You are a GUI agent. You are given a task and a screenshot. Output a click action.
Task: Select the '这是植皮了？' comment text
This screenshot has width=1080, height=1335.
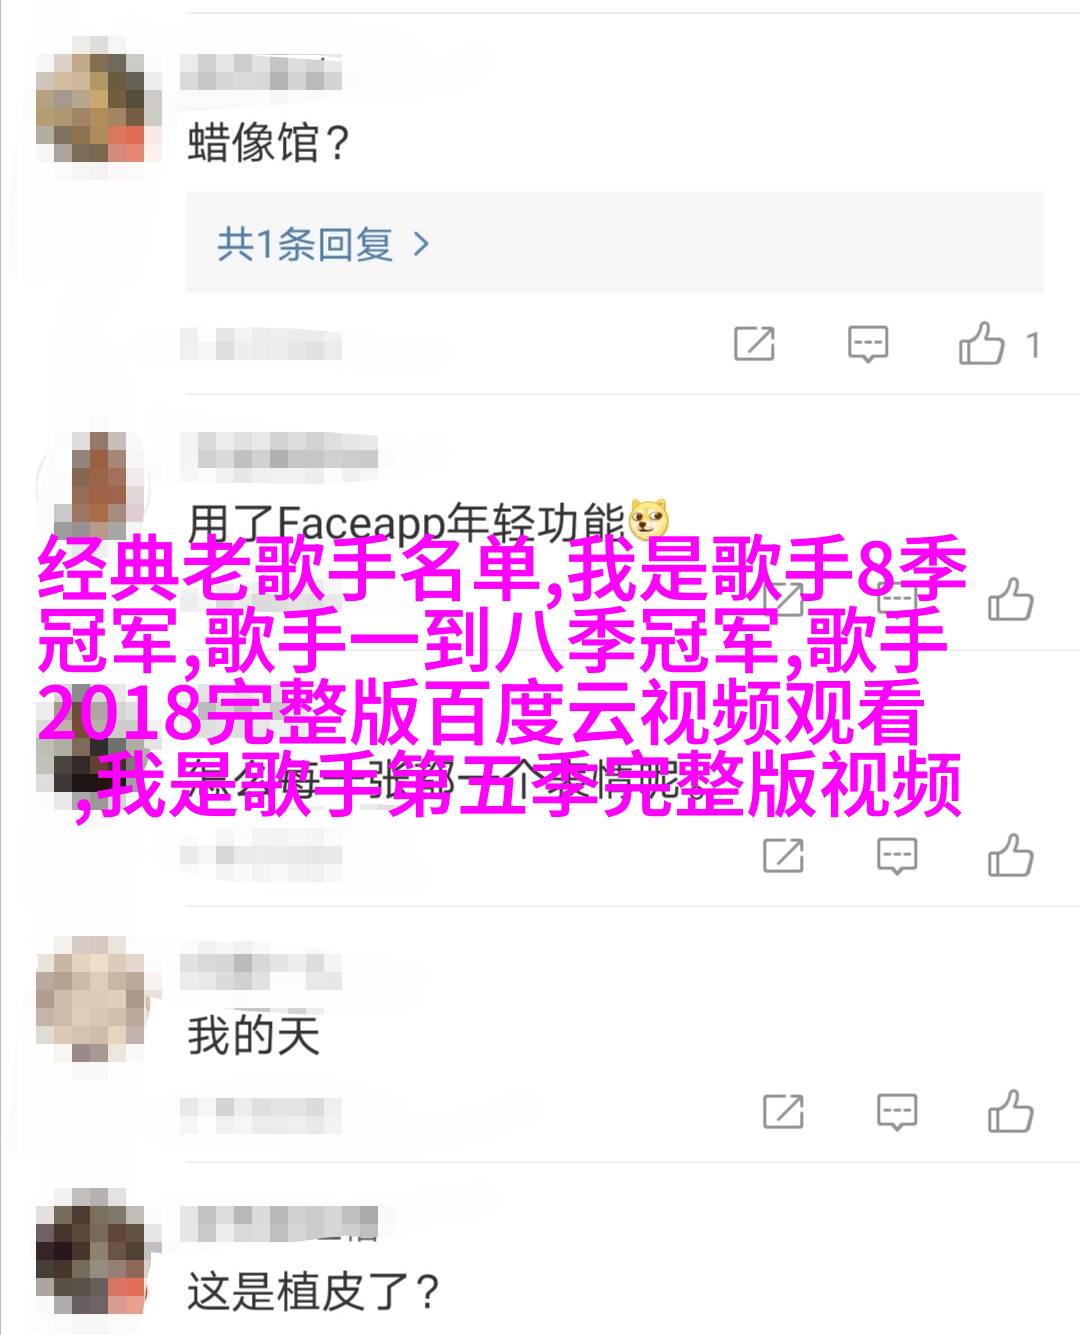[x=314, y=1292]
